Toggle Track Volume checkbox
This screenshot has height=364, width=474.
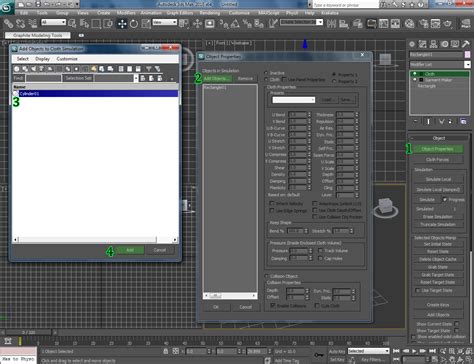320,250
